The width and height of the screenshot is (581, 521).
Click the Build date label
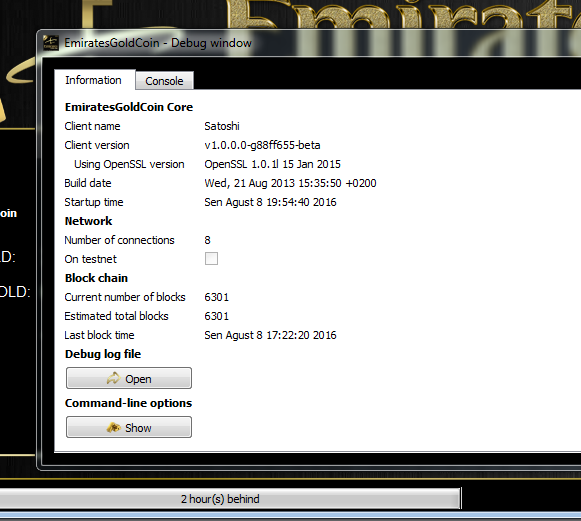point(88,183)
